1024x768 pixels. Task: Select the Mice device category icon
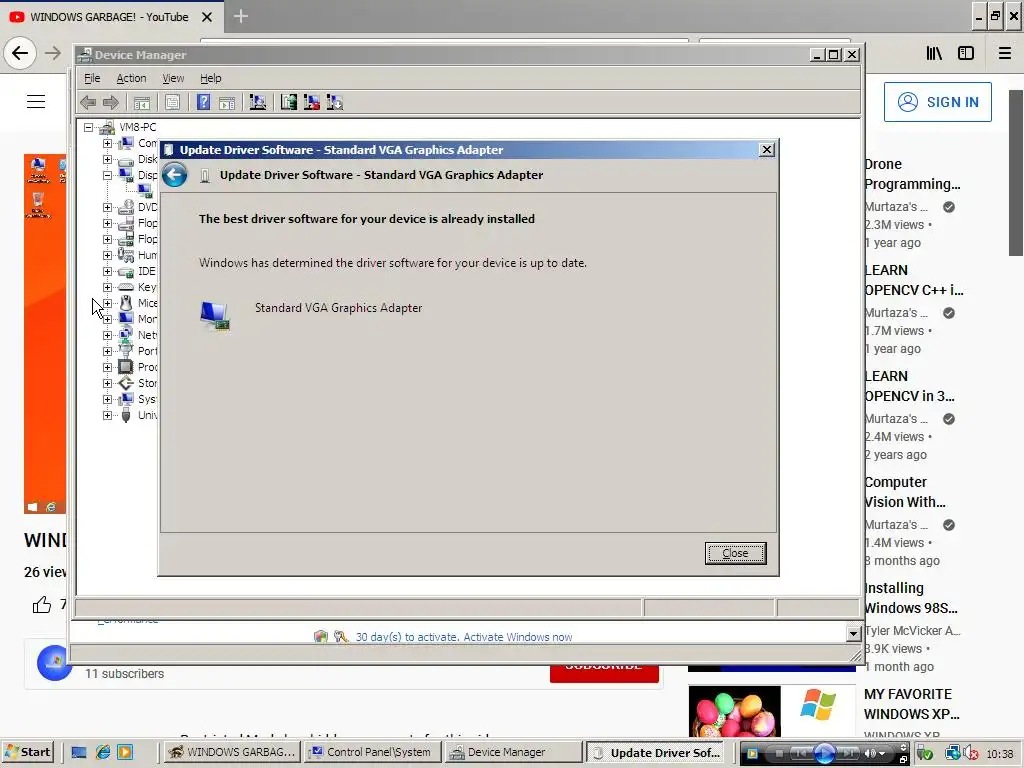126,303
